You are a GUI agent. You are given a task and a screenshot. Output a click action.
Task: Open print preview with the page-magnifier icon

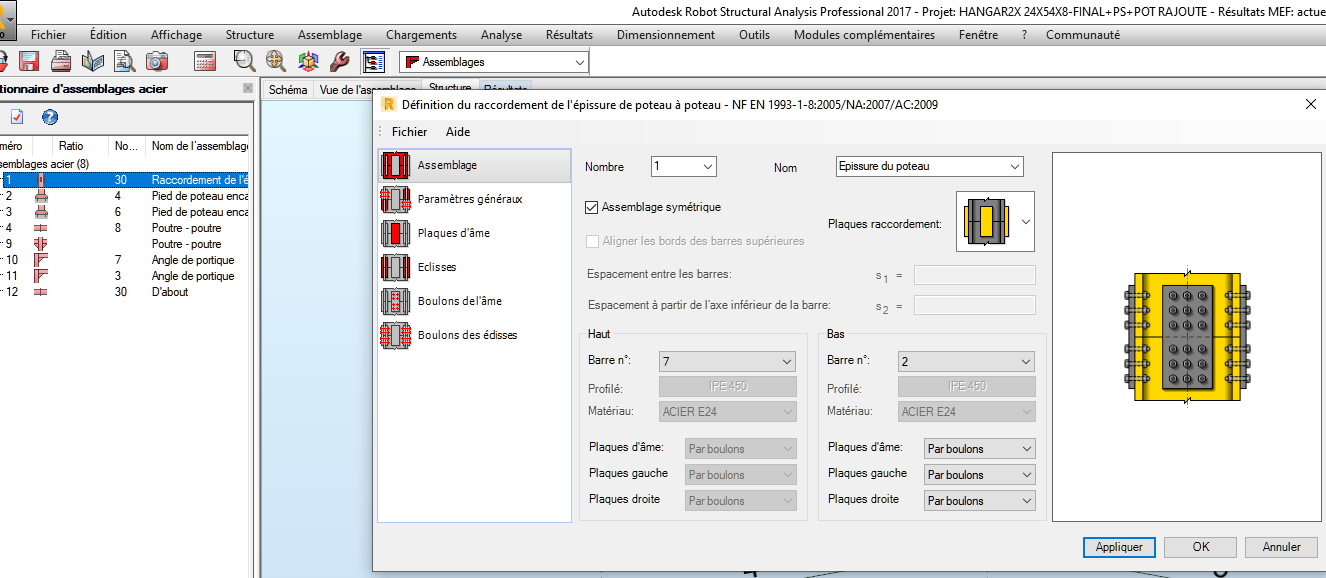point(125,61)
